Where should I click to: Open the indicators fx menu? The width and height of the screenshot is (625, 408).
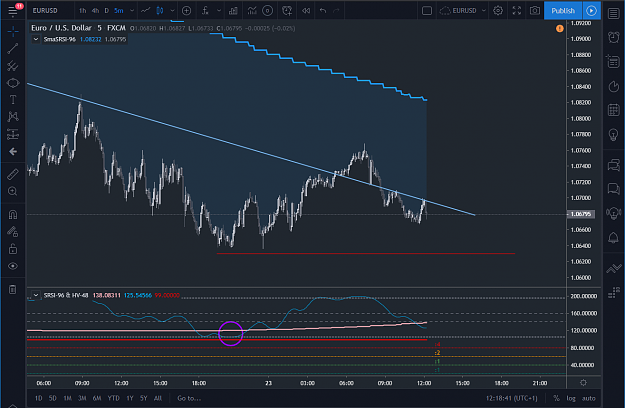pyautogui.click(x=205, y=11)
